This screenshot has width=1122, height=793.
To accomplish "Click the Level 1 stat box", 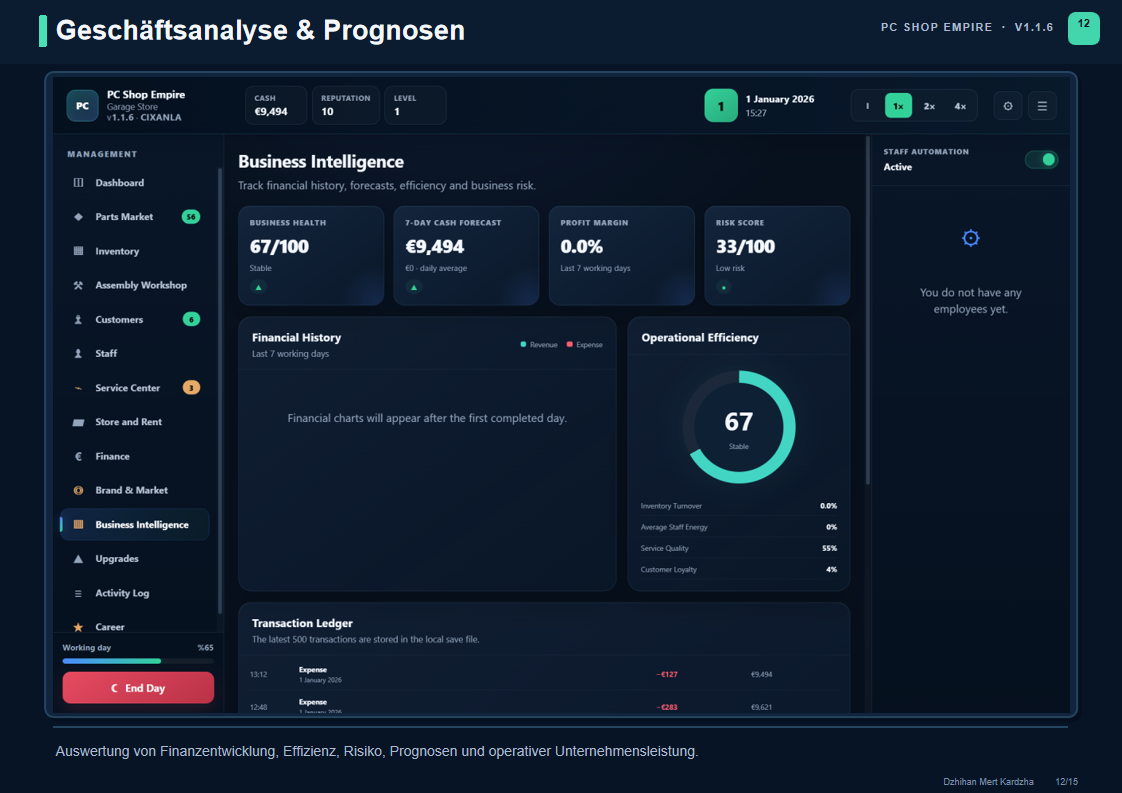I will coord(415,105).
